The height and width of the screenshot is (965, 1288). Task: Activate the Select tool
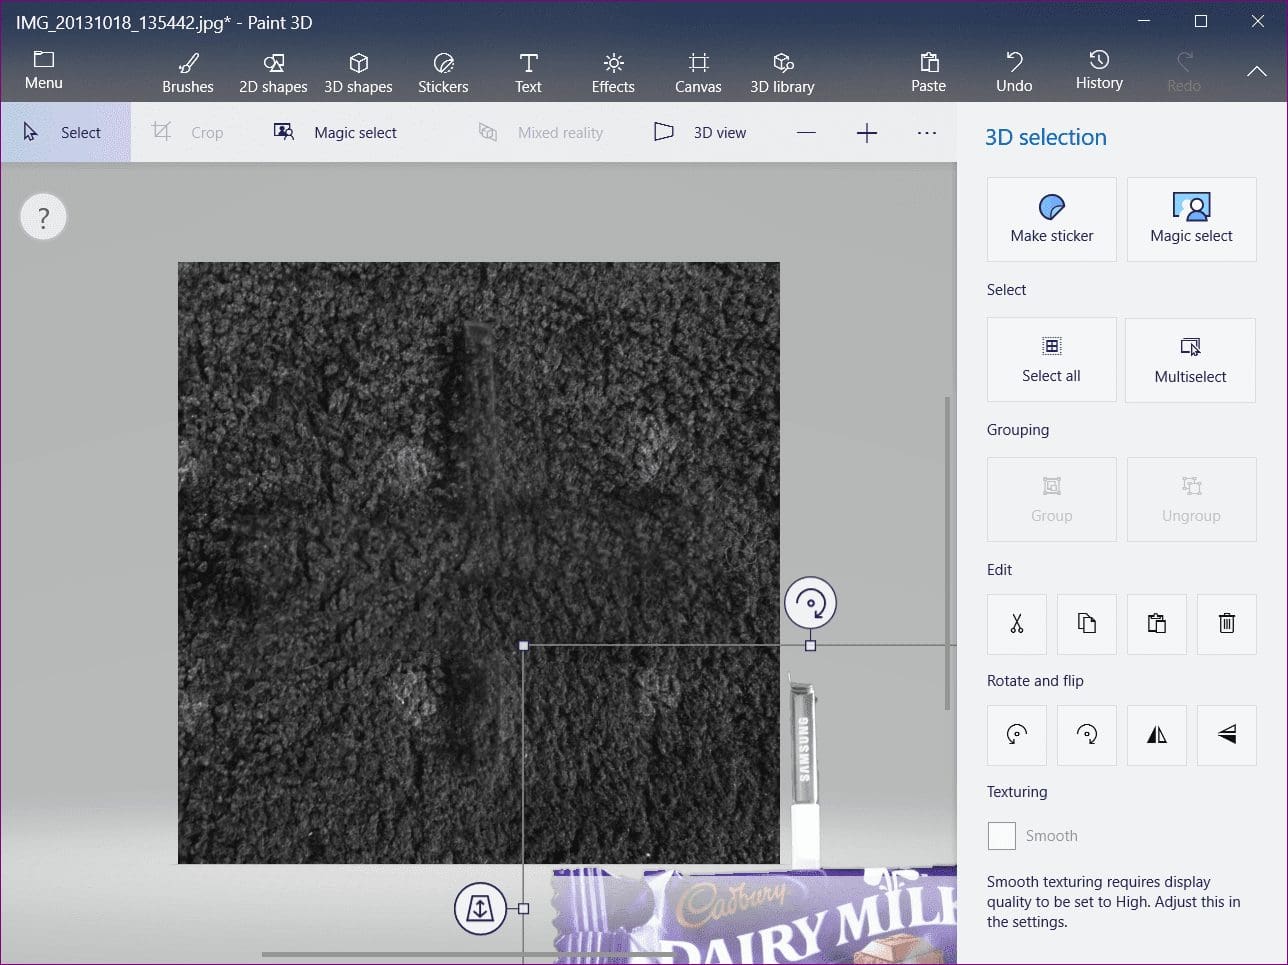tap(65, 132)
